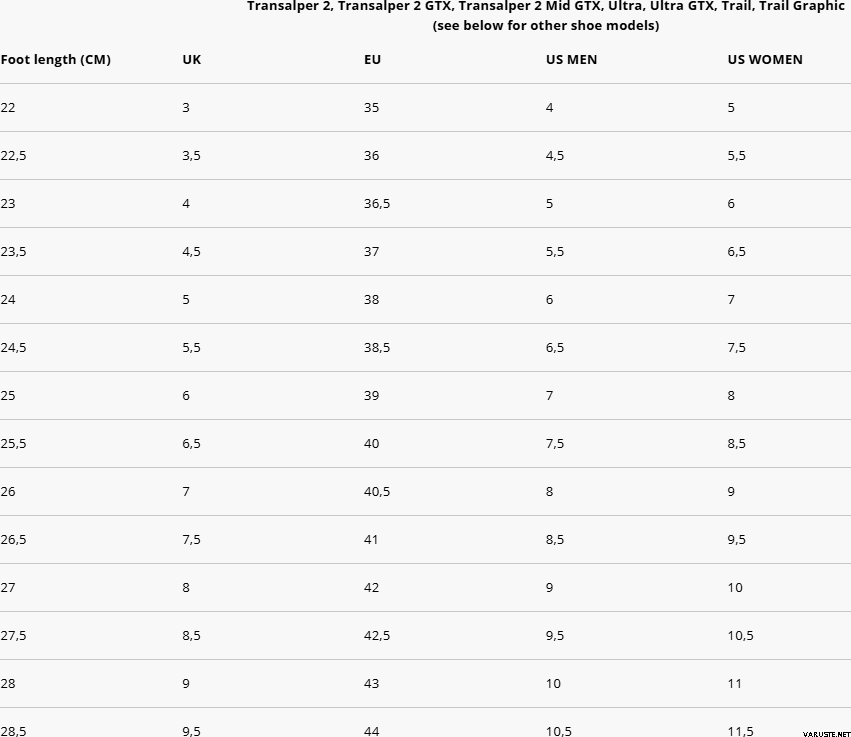Viewport: 851px width, 737px height.
Task: Select EU size 40,5 cell
Action: point(377,492)
